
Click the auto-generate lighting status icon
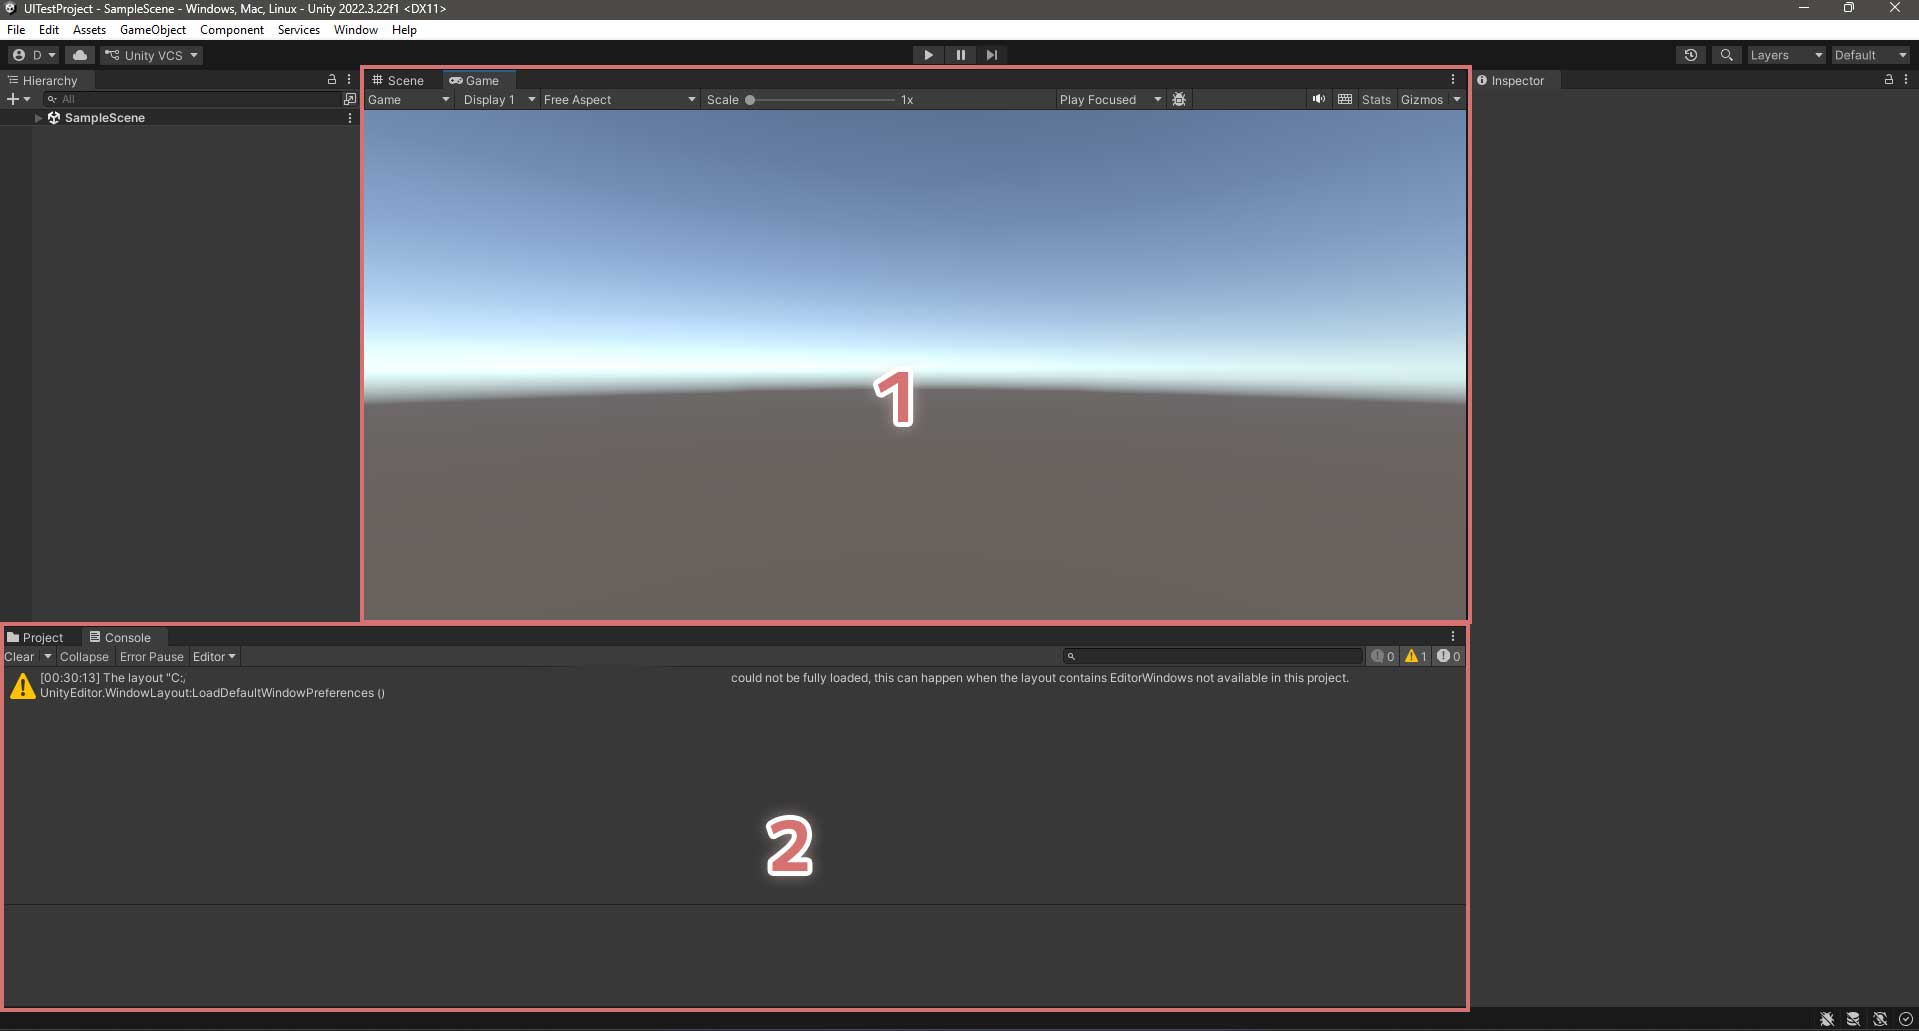(1880, 1019)
